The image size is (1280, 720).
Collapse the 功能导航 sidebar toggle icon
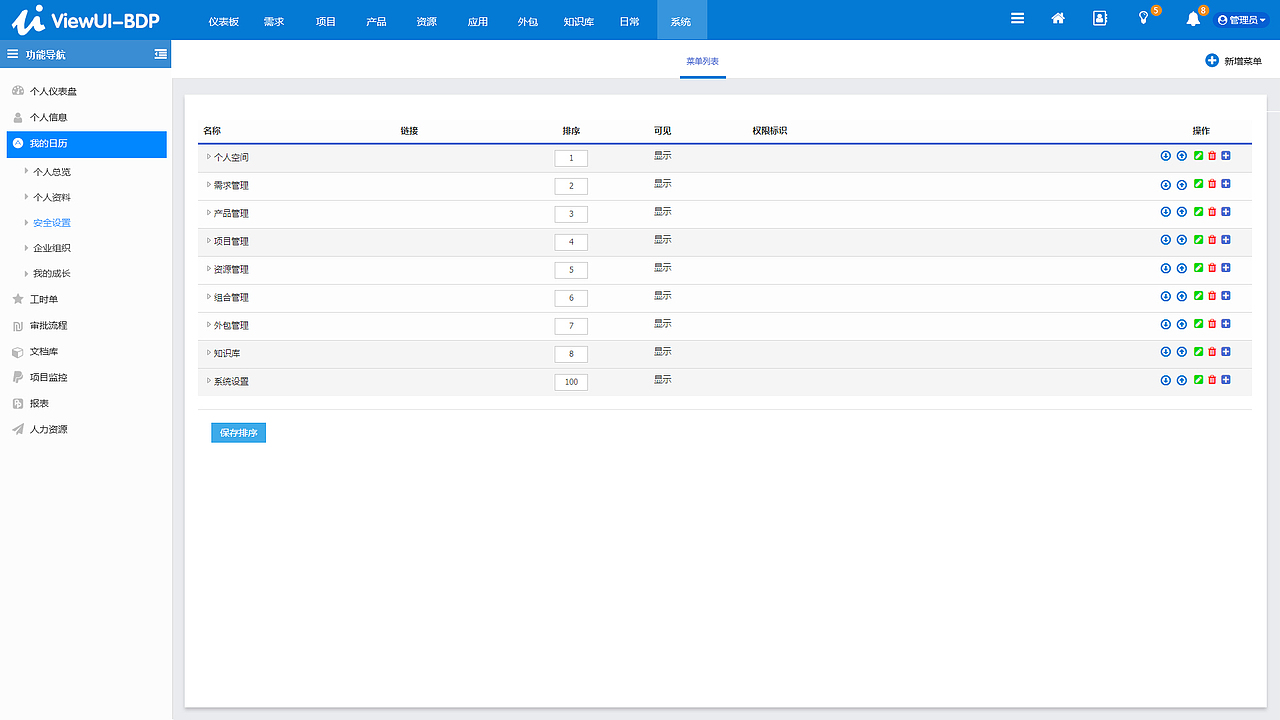click(x=160, y=54)
